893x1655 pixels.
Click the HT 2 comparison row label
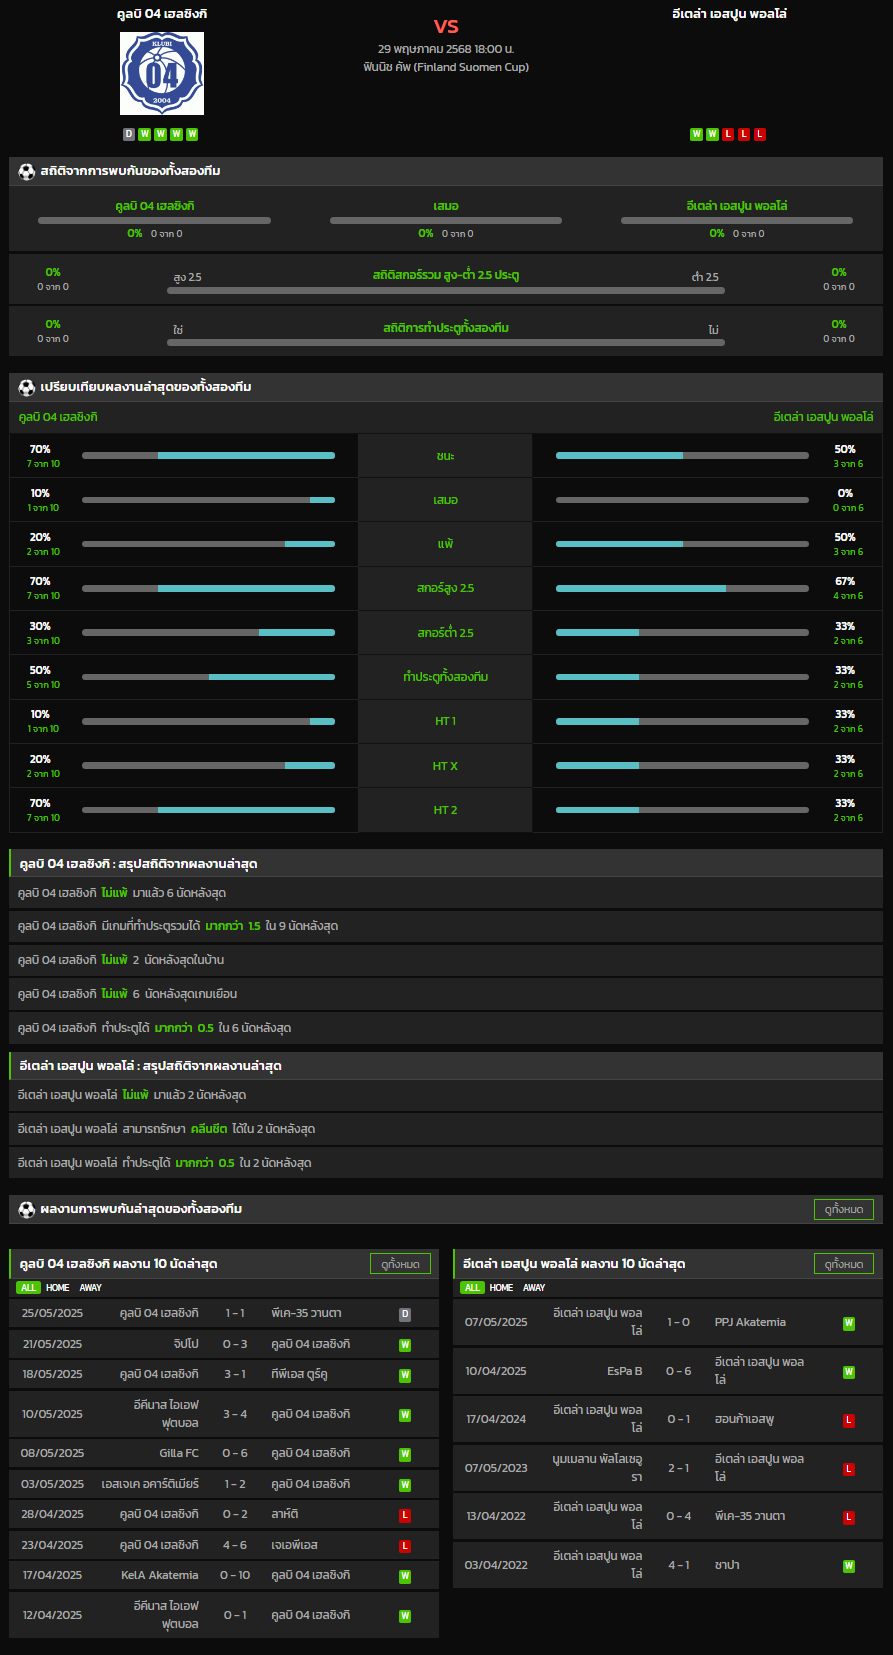pyautogui.click(x=445, y=810)
